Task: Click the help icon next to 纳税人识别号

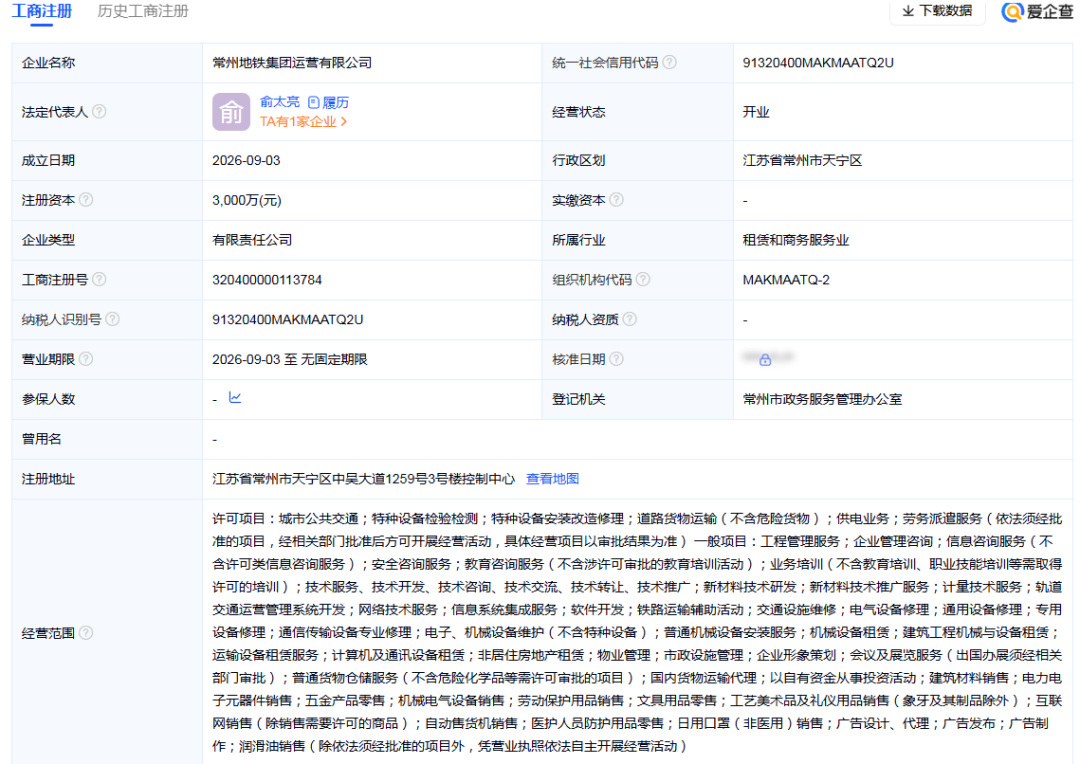Action: point(112,319)
